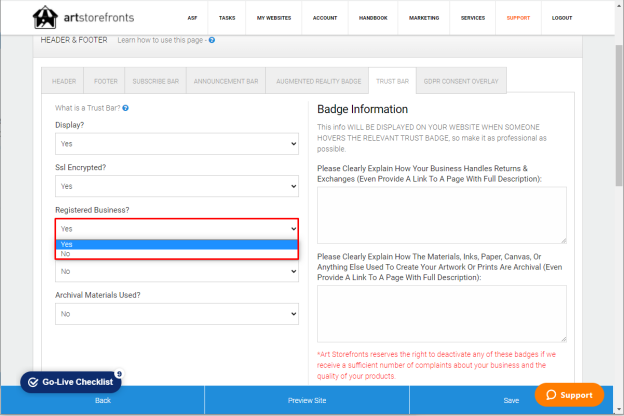Screen dimensions: 624x416
Task: Click the What is a Trust Bar? text
Action: [88, 108]
